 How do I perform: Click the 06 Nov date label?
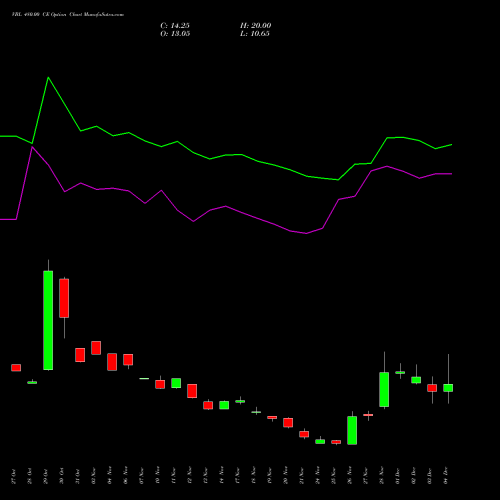pyautogui.click(x=125, y=476)
